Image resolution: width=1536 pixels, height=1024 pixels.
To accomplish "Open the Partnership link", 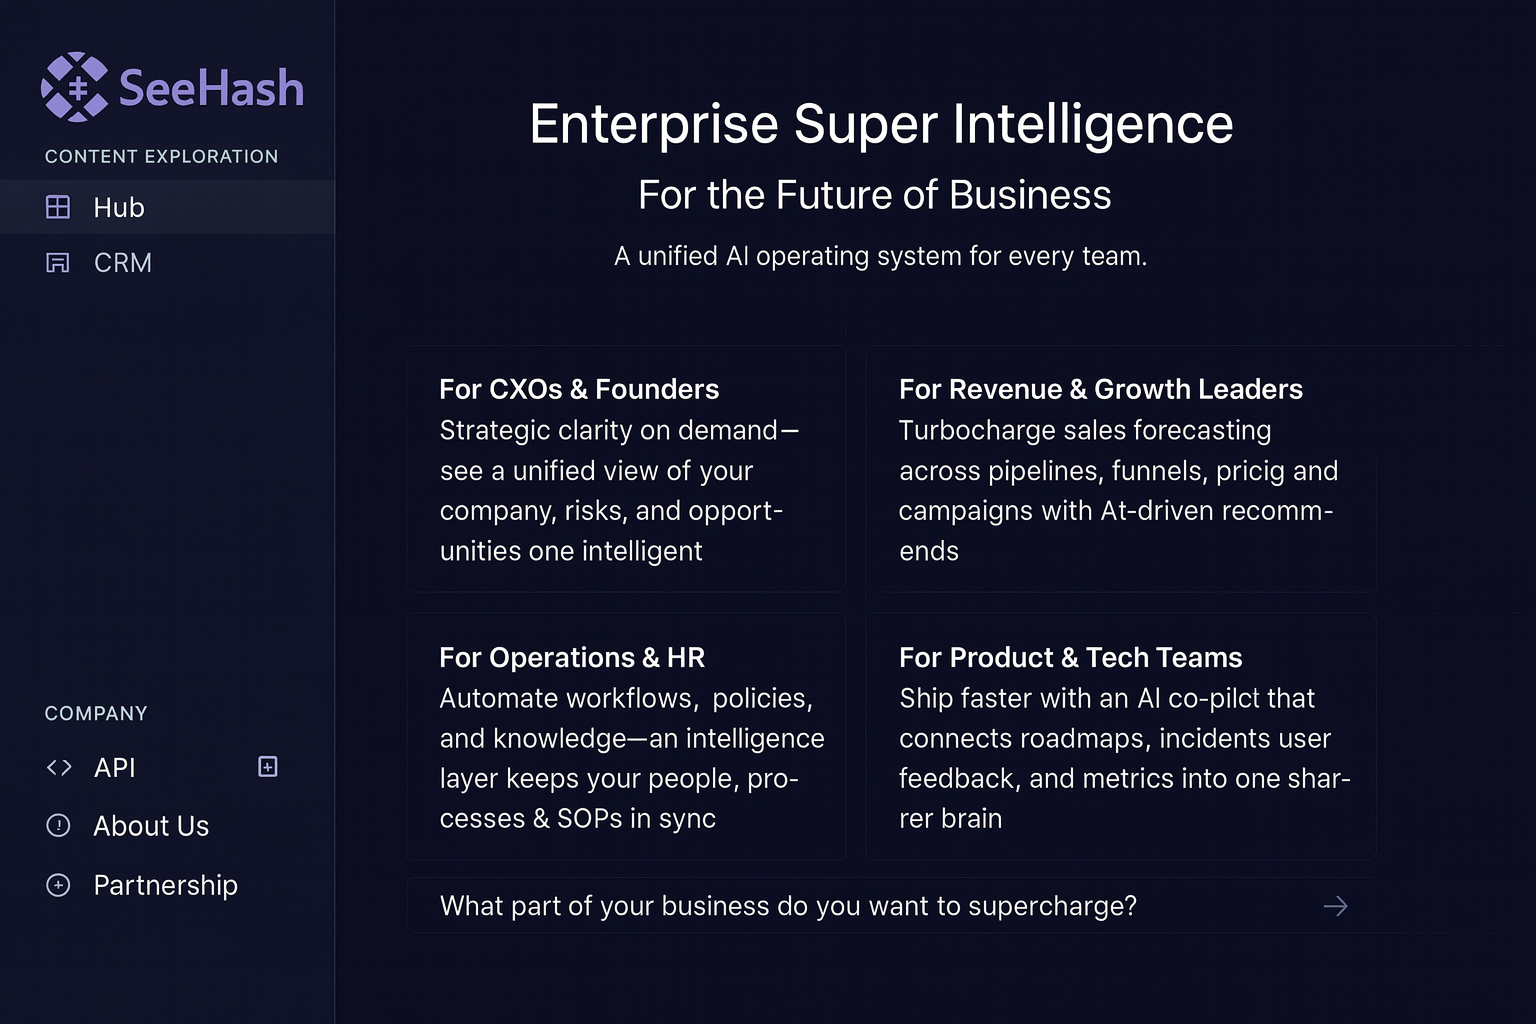I will pyautogui.click(x=165, y=885).
